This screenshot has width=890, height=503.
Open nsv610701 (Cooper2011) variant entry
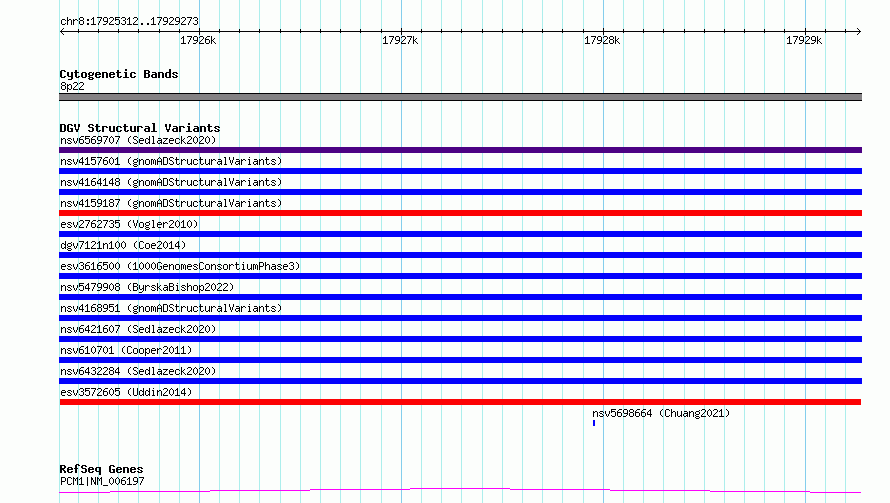point(126,350)
